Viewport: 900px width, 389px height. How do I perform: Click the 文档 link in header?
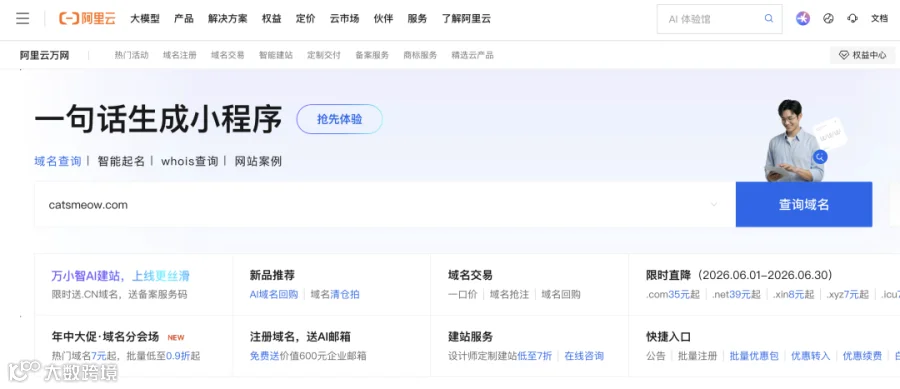(x=879, y=19)
